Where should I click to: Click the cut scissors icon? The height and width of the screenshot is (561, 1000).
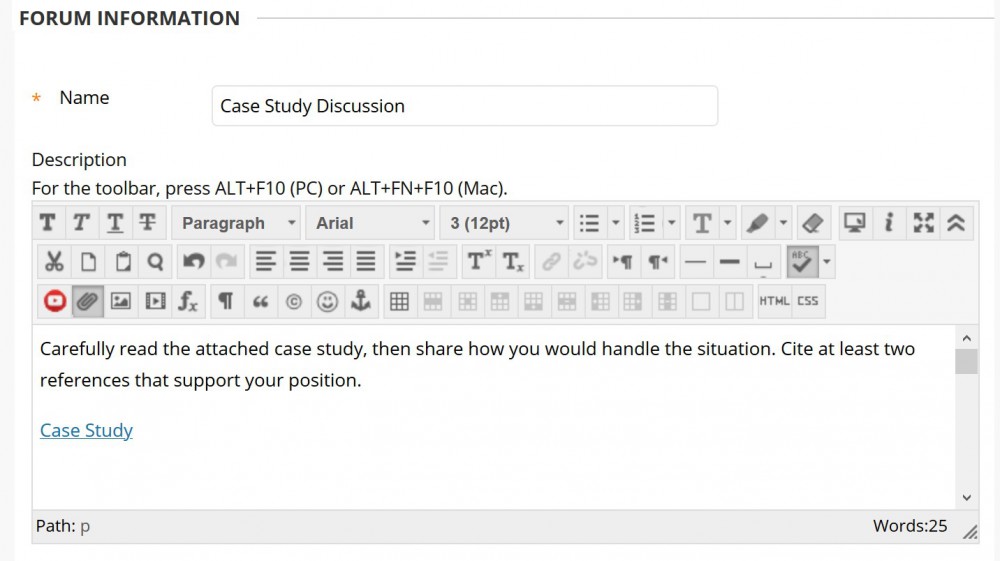coord(54,262)
